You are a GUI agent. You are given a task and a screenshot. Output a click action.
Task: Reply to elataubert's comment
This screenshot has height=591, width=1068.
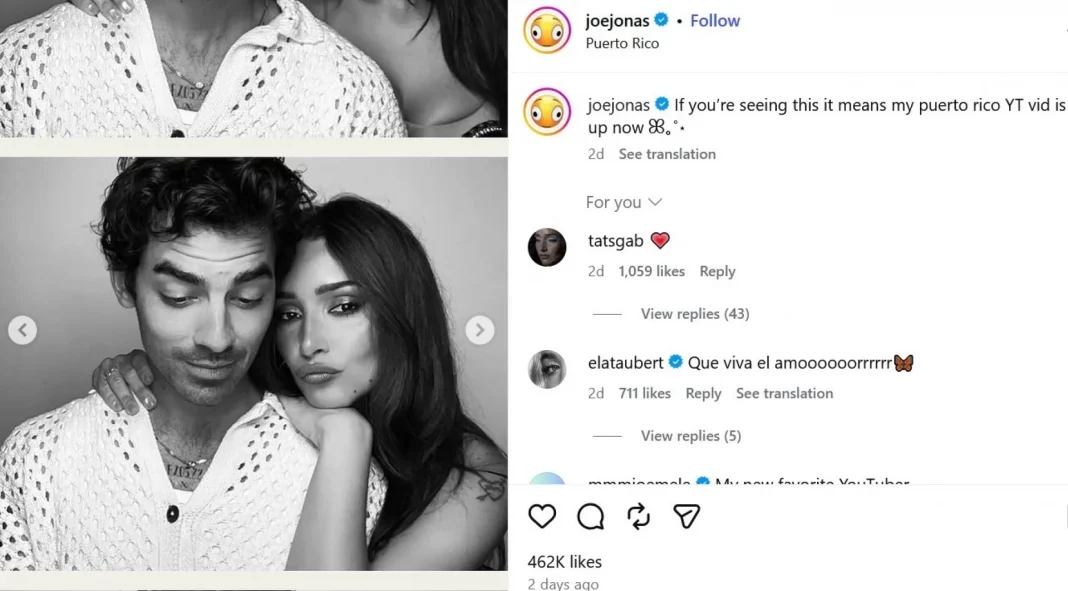703,393
